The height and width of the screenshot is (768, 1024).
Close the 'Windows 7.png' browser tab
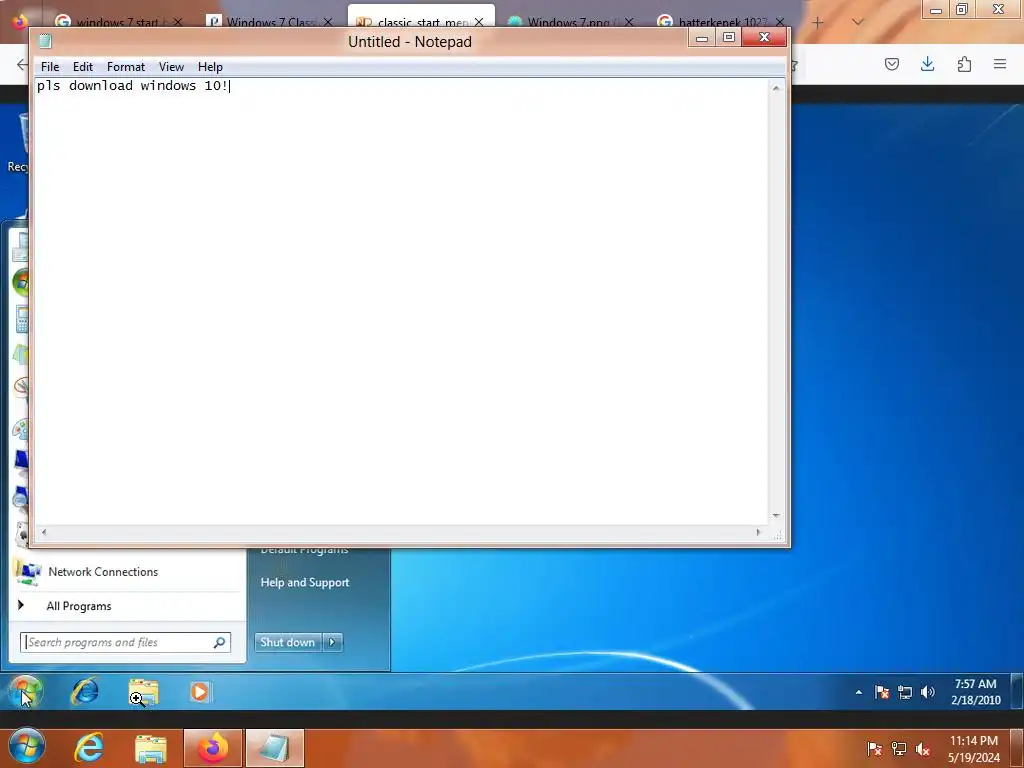click(629, 22)
